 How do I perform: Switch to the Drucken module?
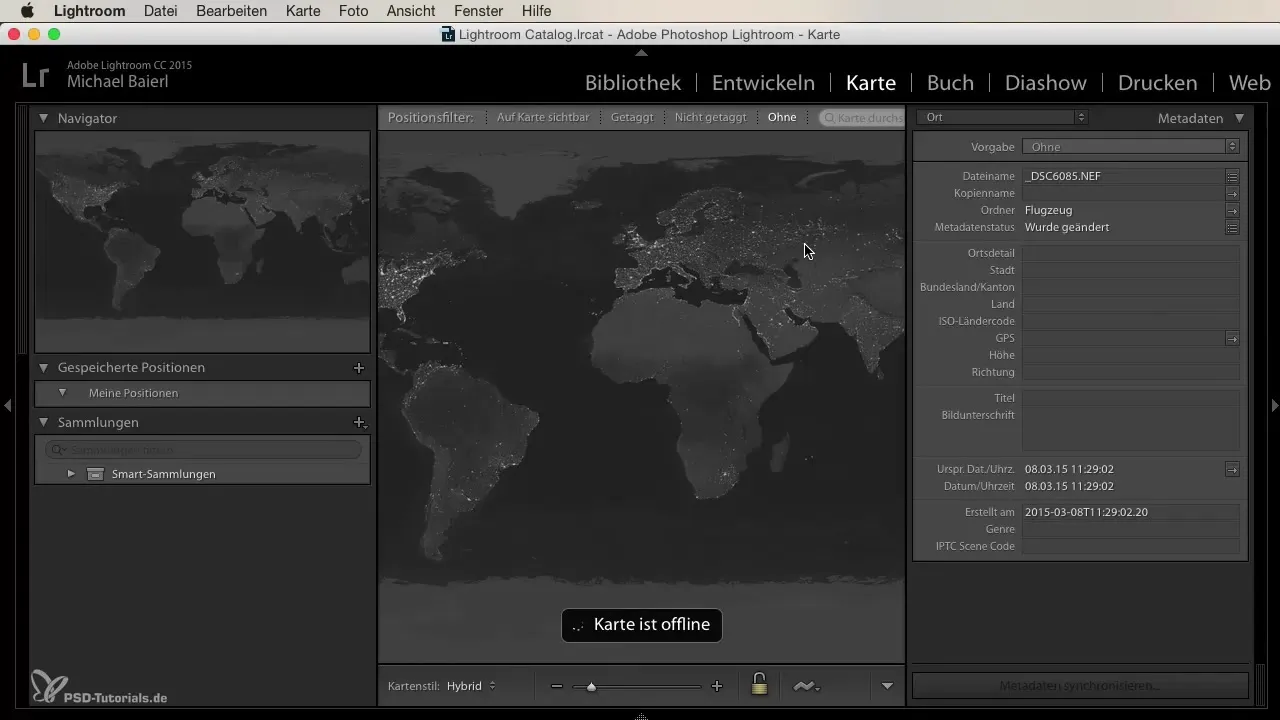pyautogui.click(x=1158, y=83)
